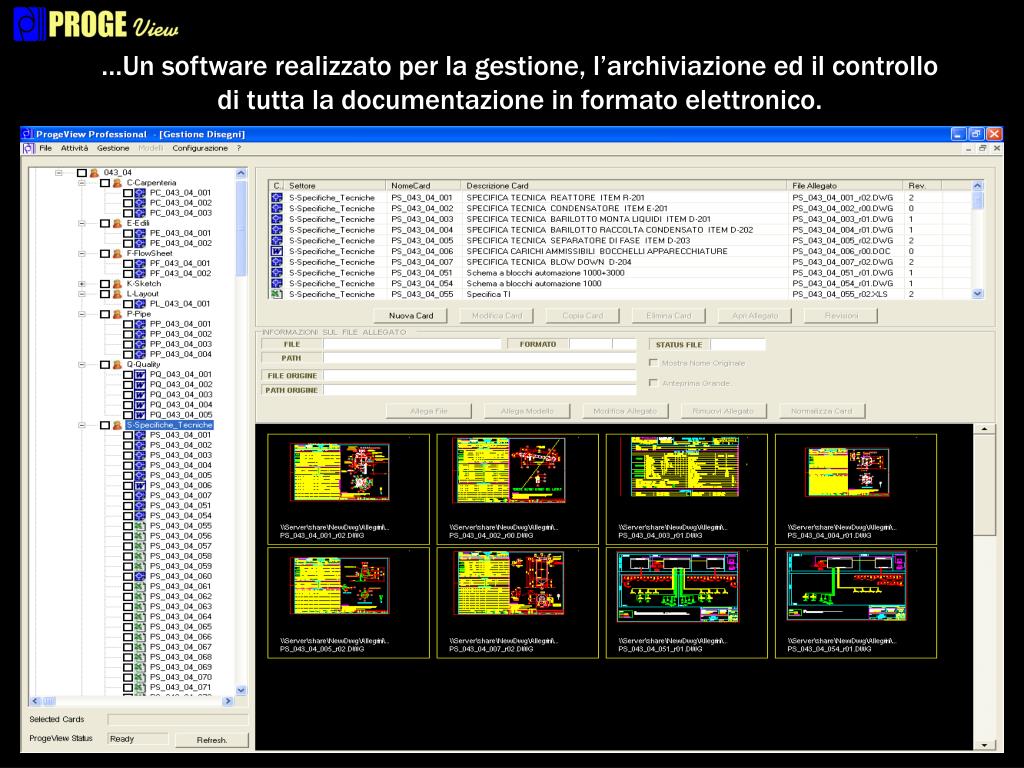This screenshot has width=1024, height=768.
Task: Click the Word icon beside PS_043_04_006 in tree
Action: (x=140, y=486)
